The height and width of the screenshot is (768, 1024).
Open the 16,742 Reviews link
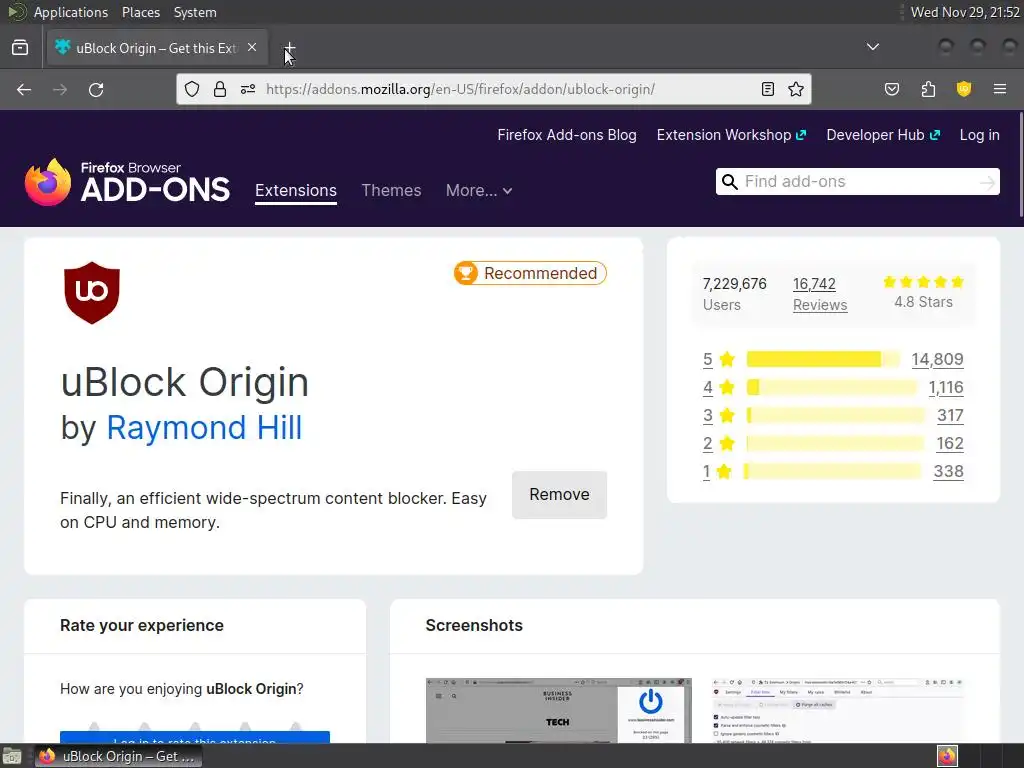click(820, 294)
